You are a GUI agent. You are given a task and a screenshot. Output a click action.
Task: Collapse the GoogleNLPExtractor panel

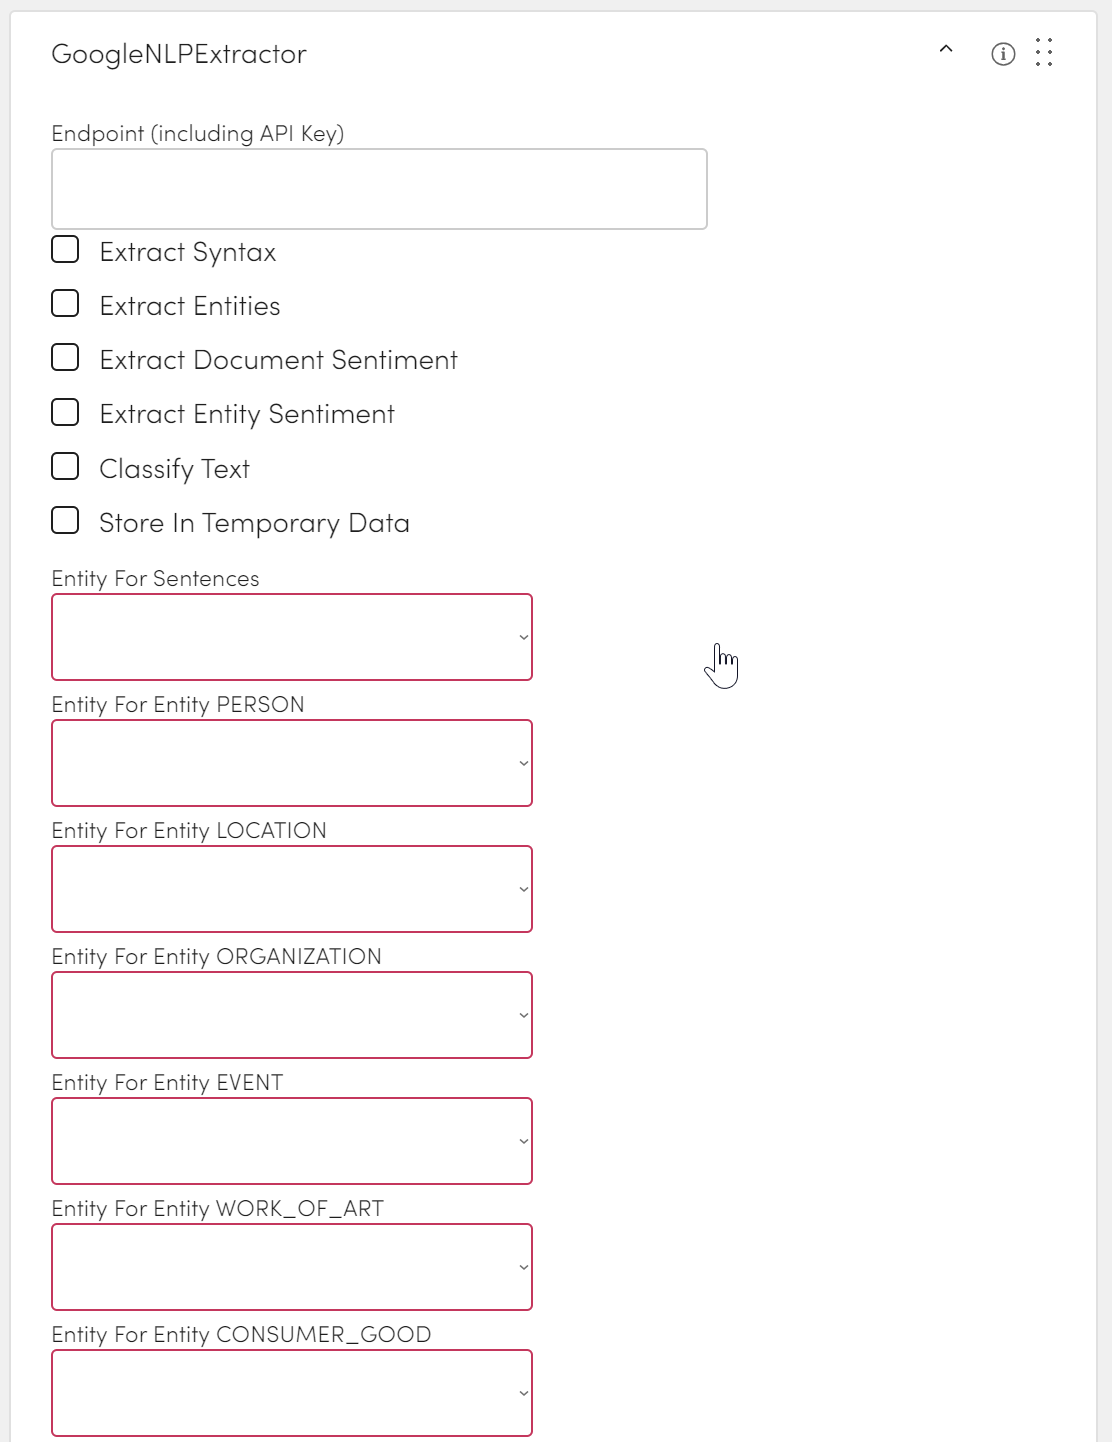click(x=946, y=50)
